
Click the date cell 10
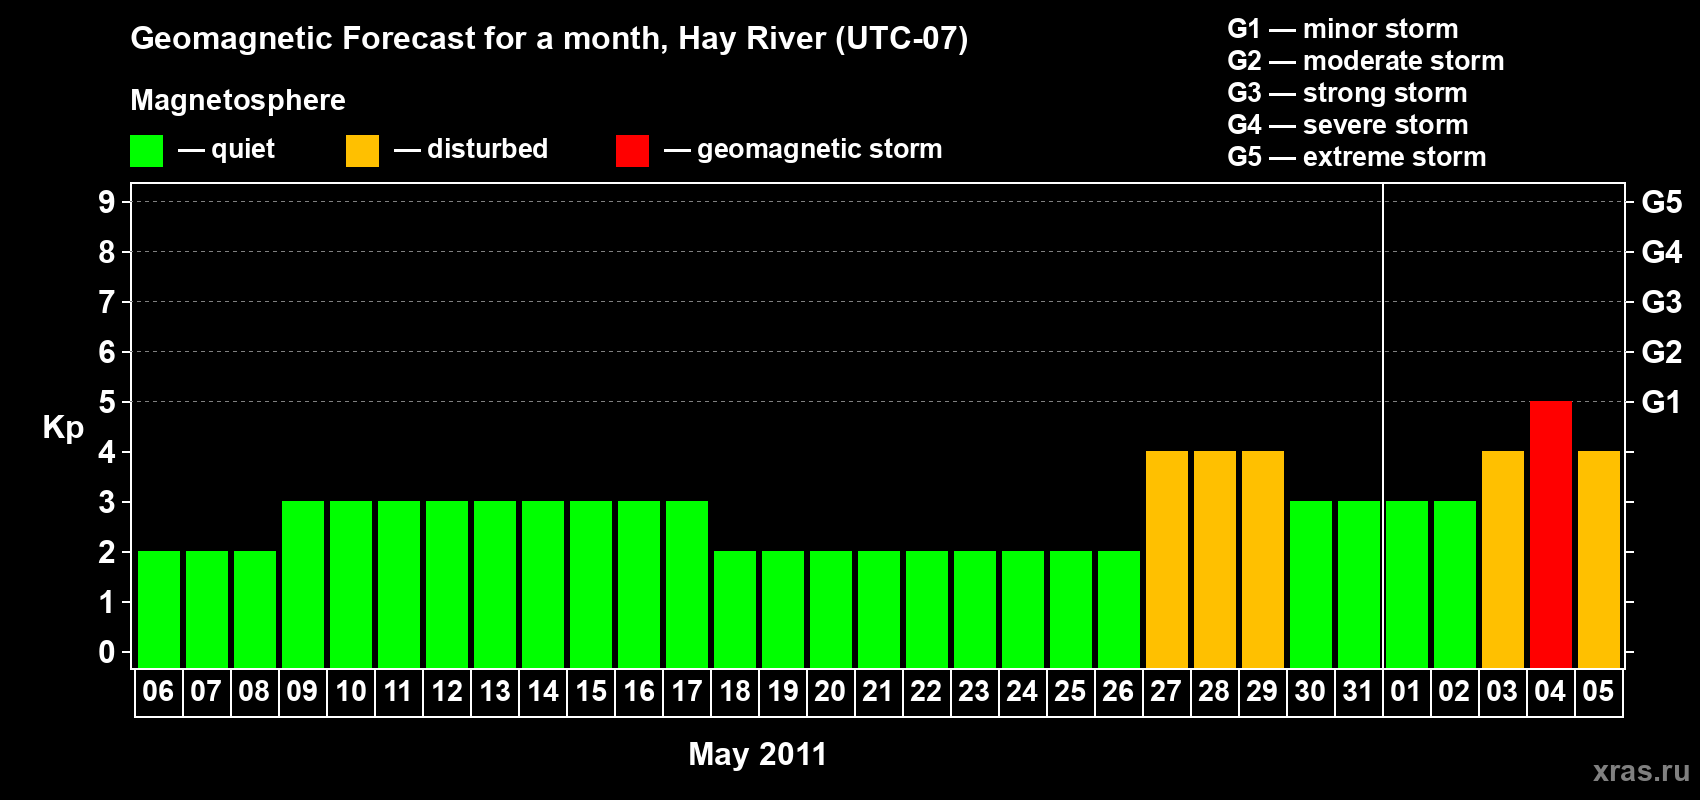(350, 692)
